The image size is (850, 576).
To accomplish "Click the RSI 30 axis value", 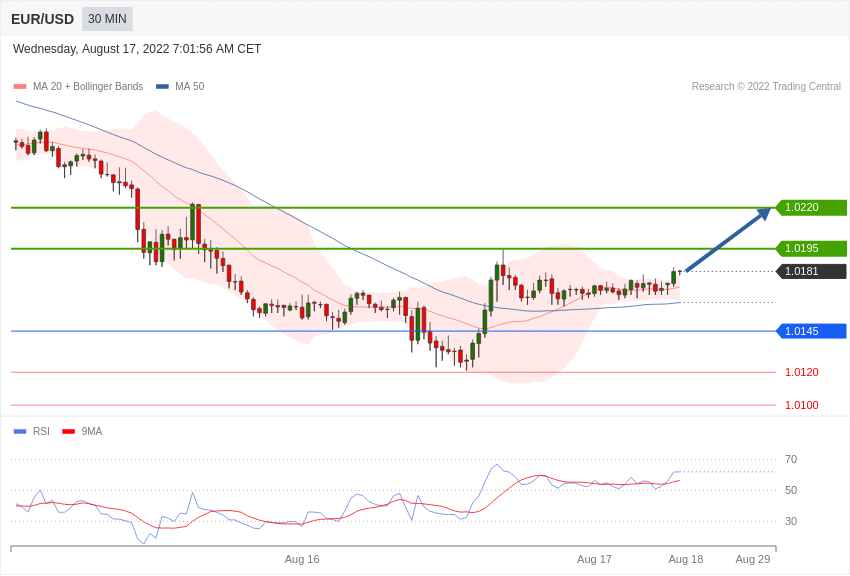I will pos(791,521).
